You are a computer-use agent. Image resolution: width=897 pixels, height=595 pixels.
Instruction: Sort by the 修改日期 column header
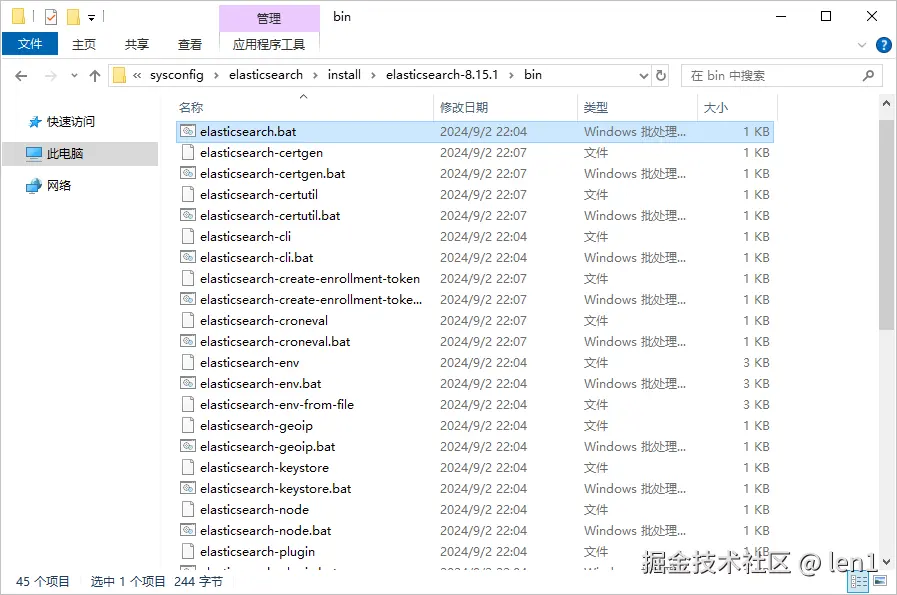(x=464, y=108)
